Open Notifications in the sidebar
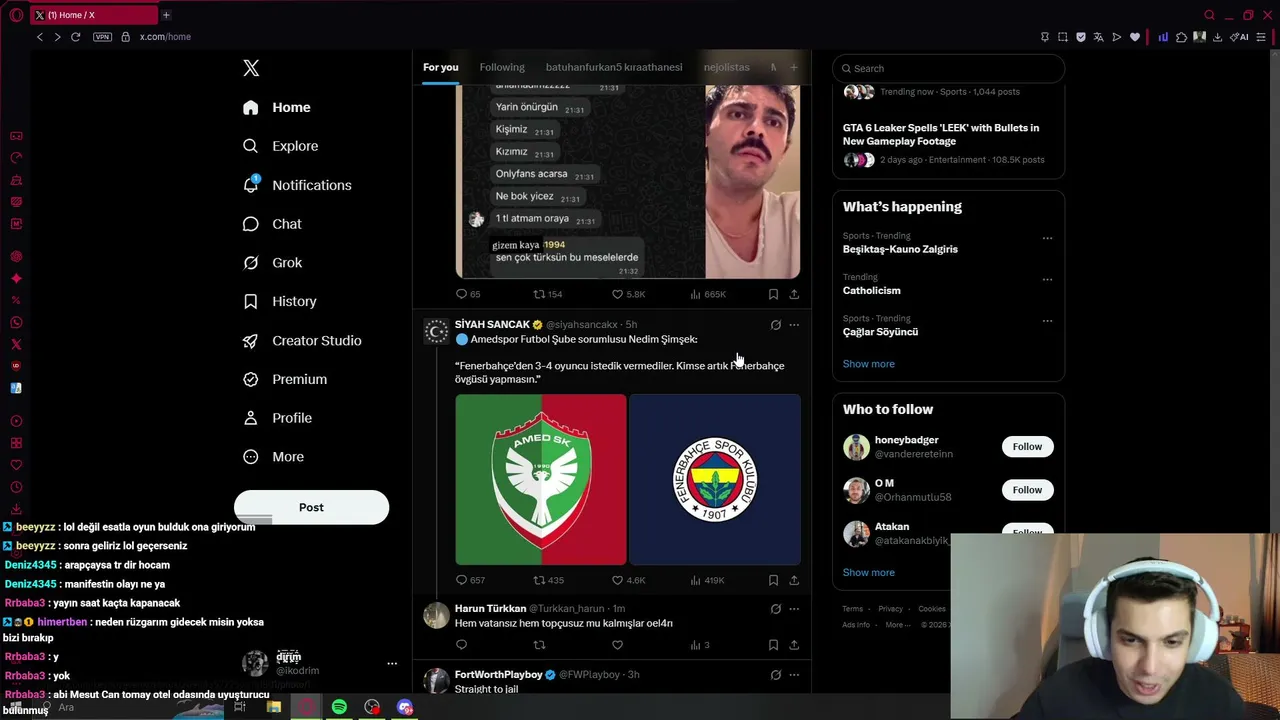Viewport: 1280px width, 720px height. coord(297,185)
